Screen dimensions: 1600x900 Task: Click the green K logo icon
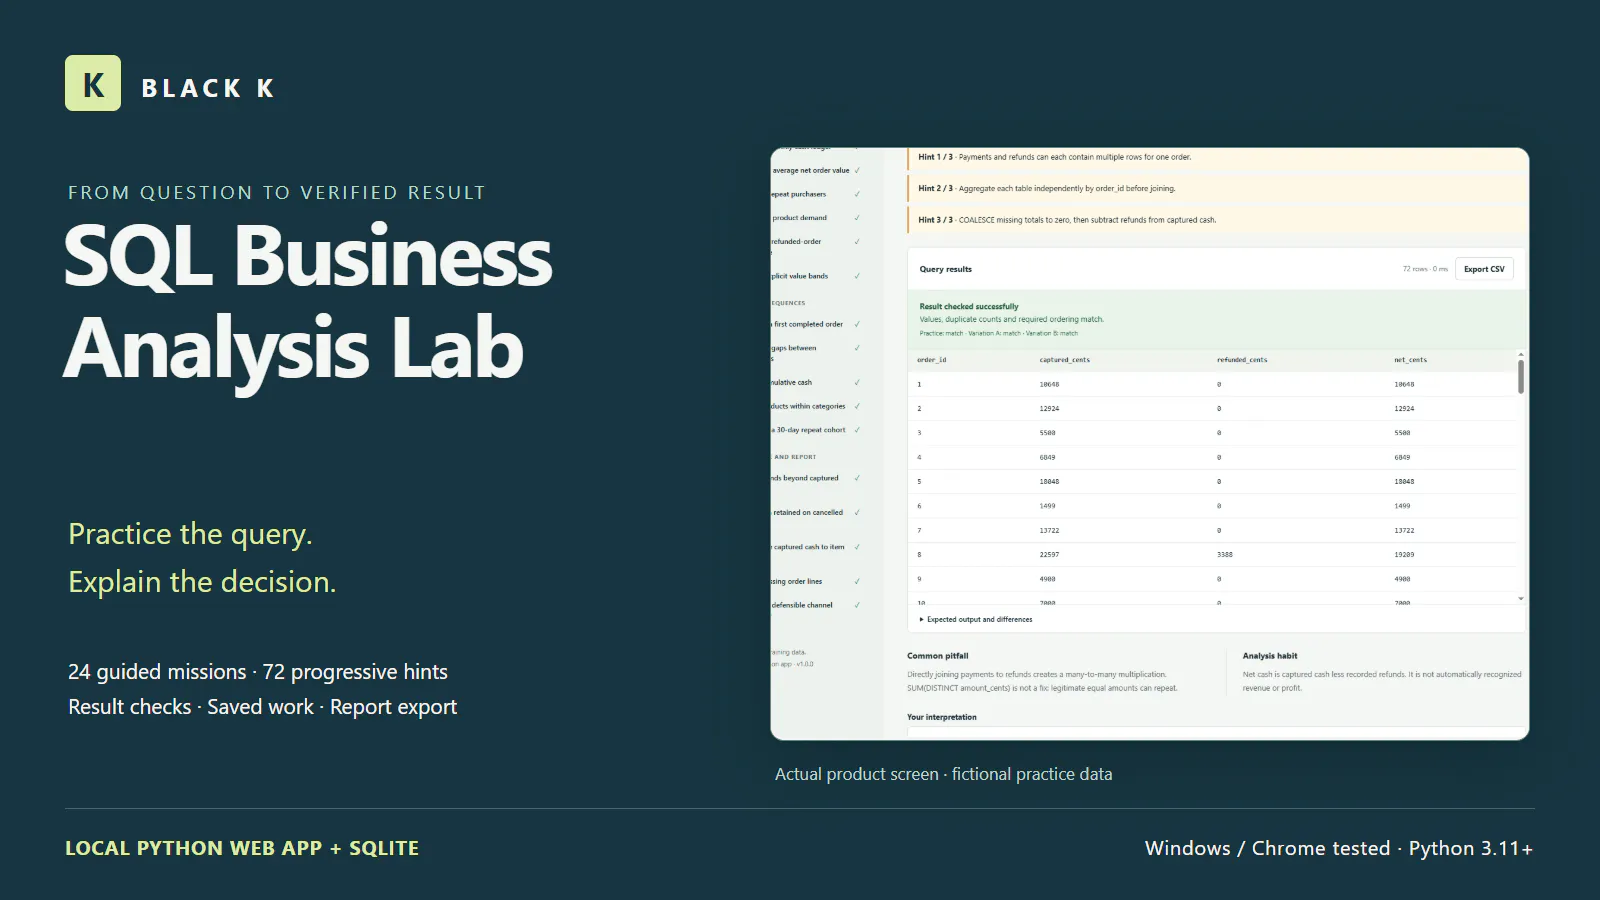tap(93, 83)
